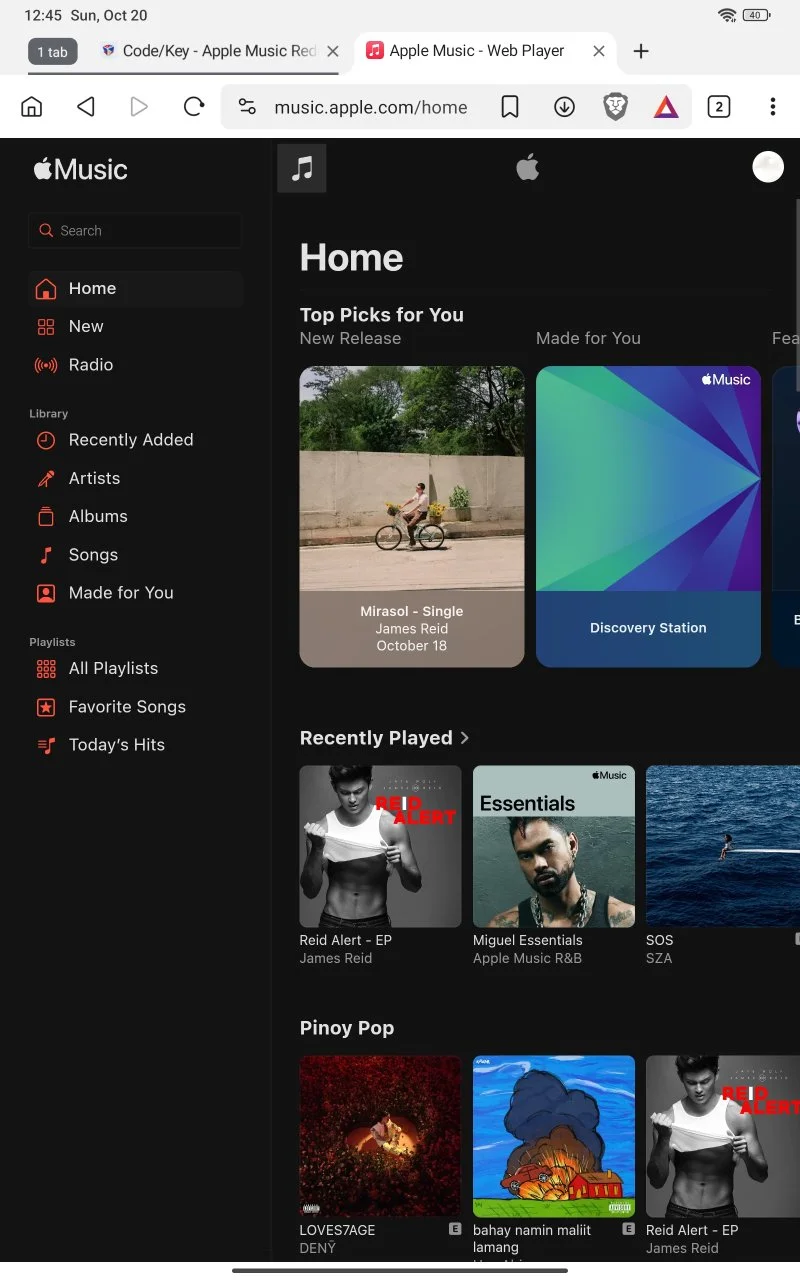The width and height of the screenshot is (800, 1280).
Task: Reload the page with the refresh icon
Action: coord(194,107)
